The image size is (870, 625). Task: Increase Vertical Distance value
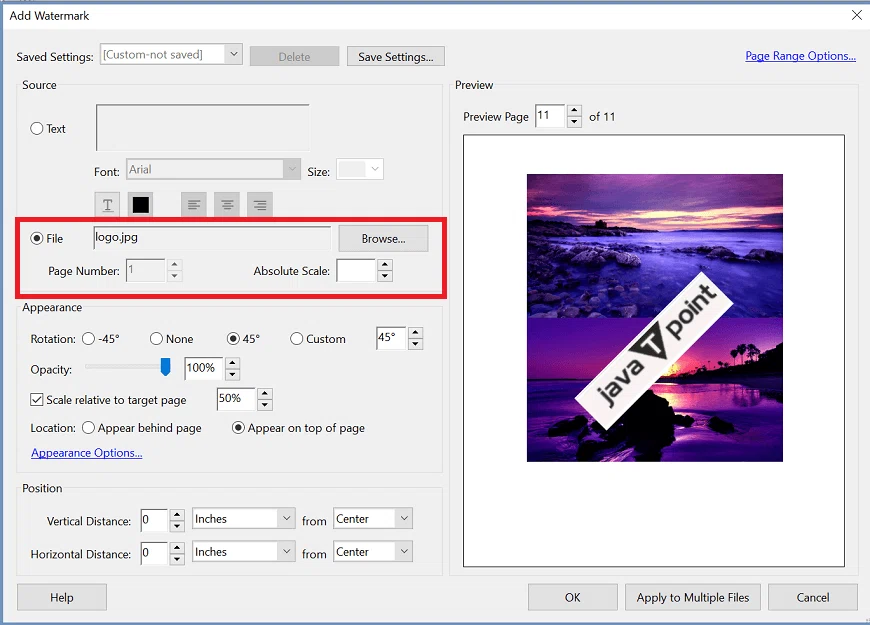[176, 515]
